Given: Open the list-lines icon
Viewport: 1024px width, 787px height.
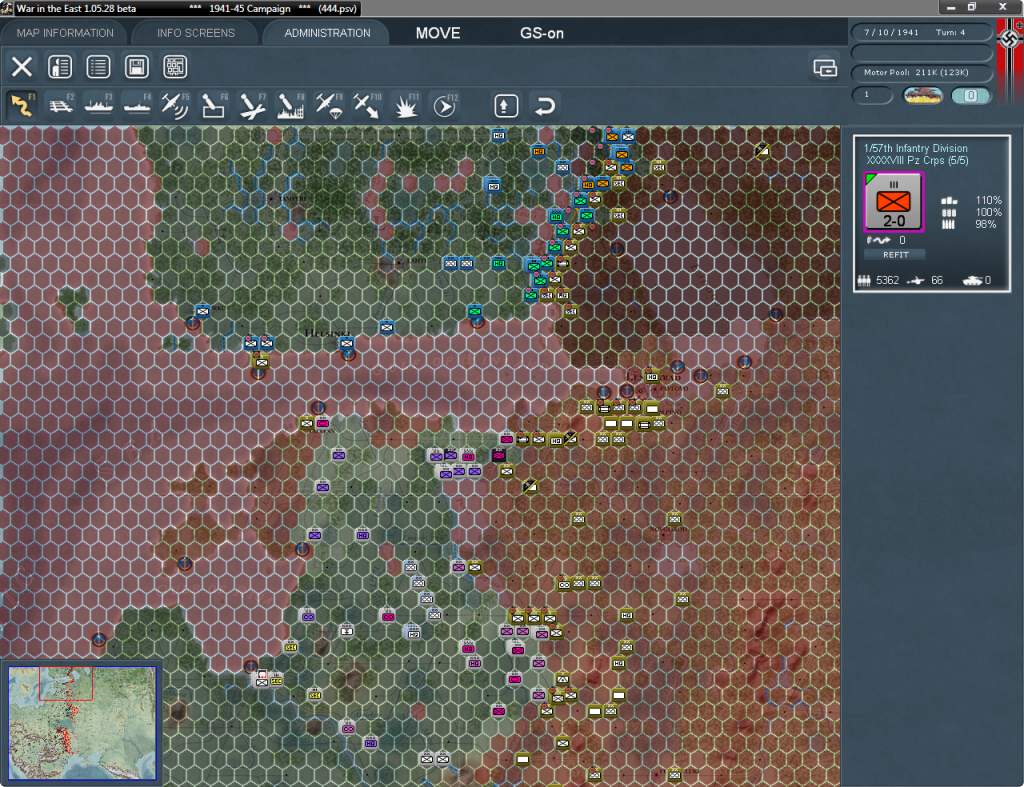Looking at the screenshot, I should (x=98, y=67).
